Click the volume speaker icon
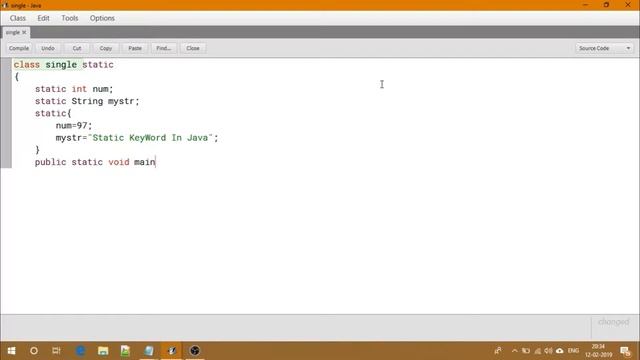 pyautogui.click(x=548, y=351)
